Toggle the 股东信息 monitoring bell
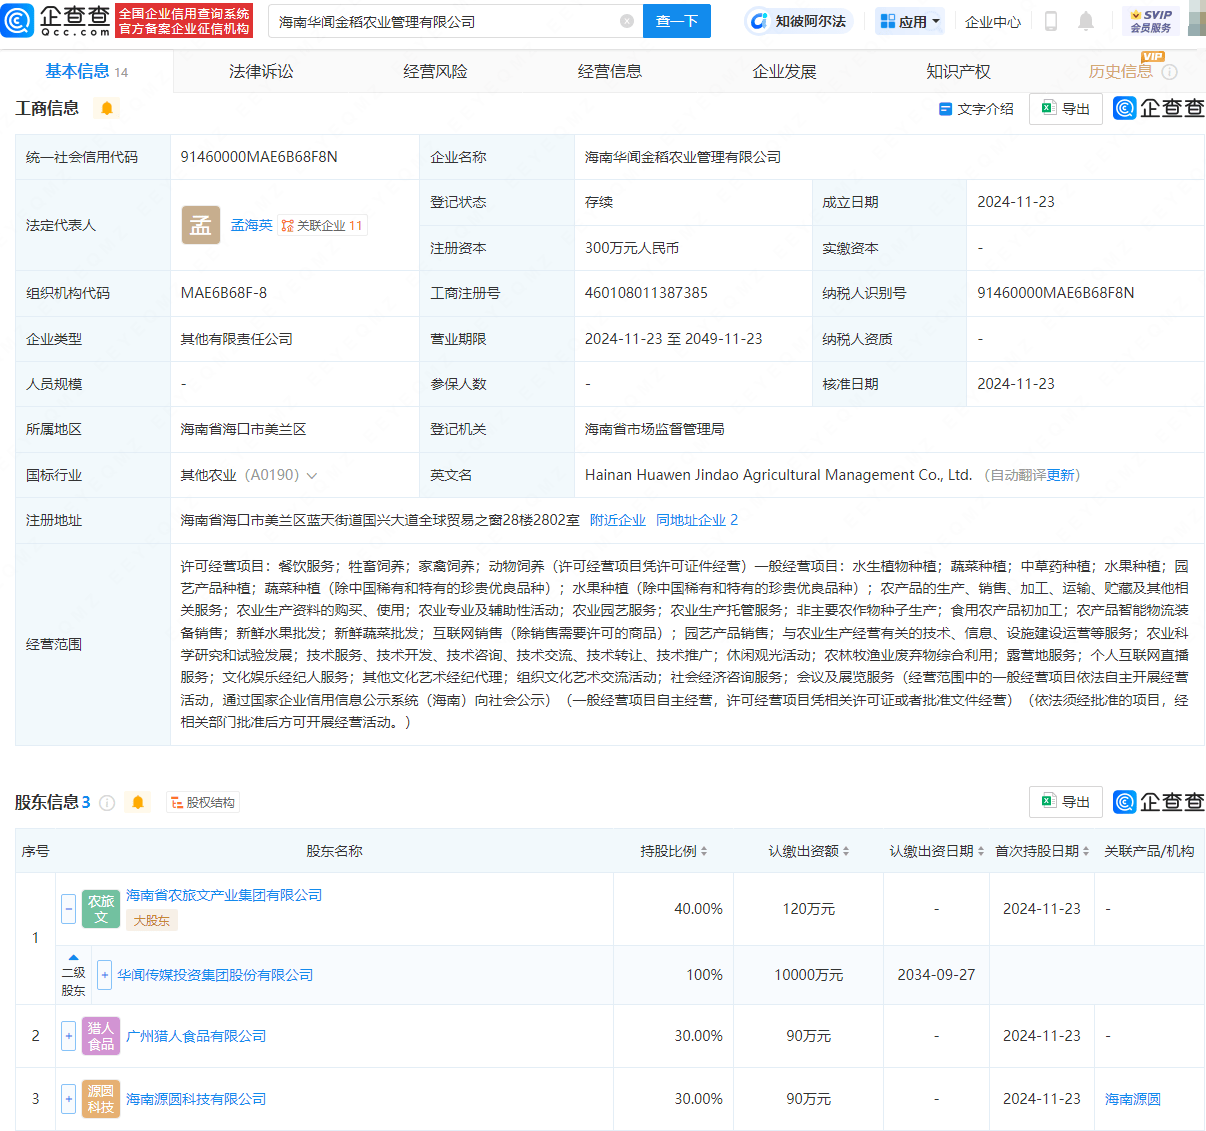Viewport: 1206px width, 1131px height. (138, 802)
